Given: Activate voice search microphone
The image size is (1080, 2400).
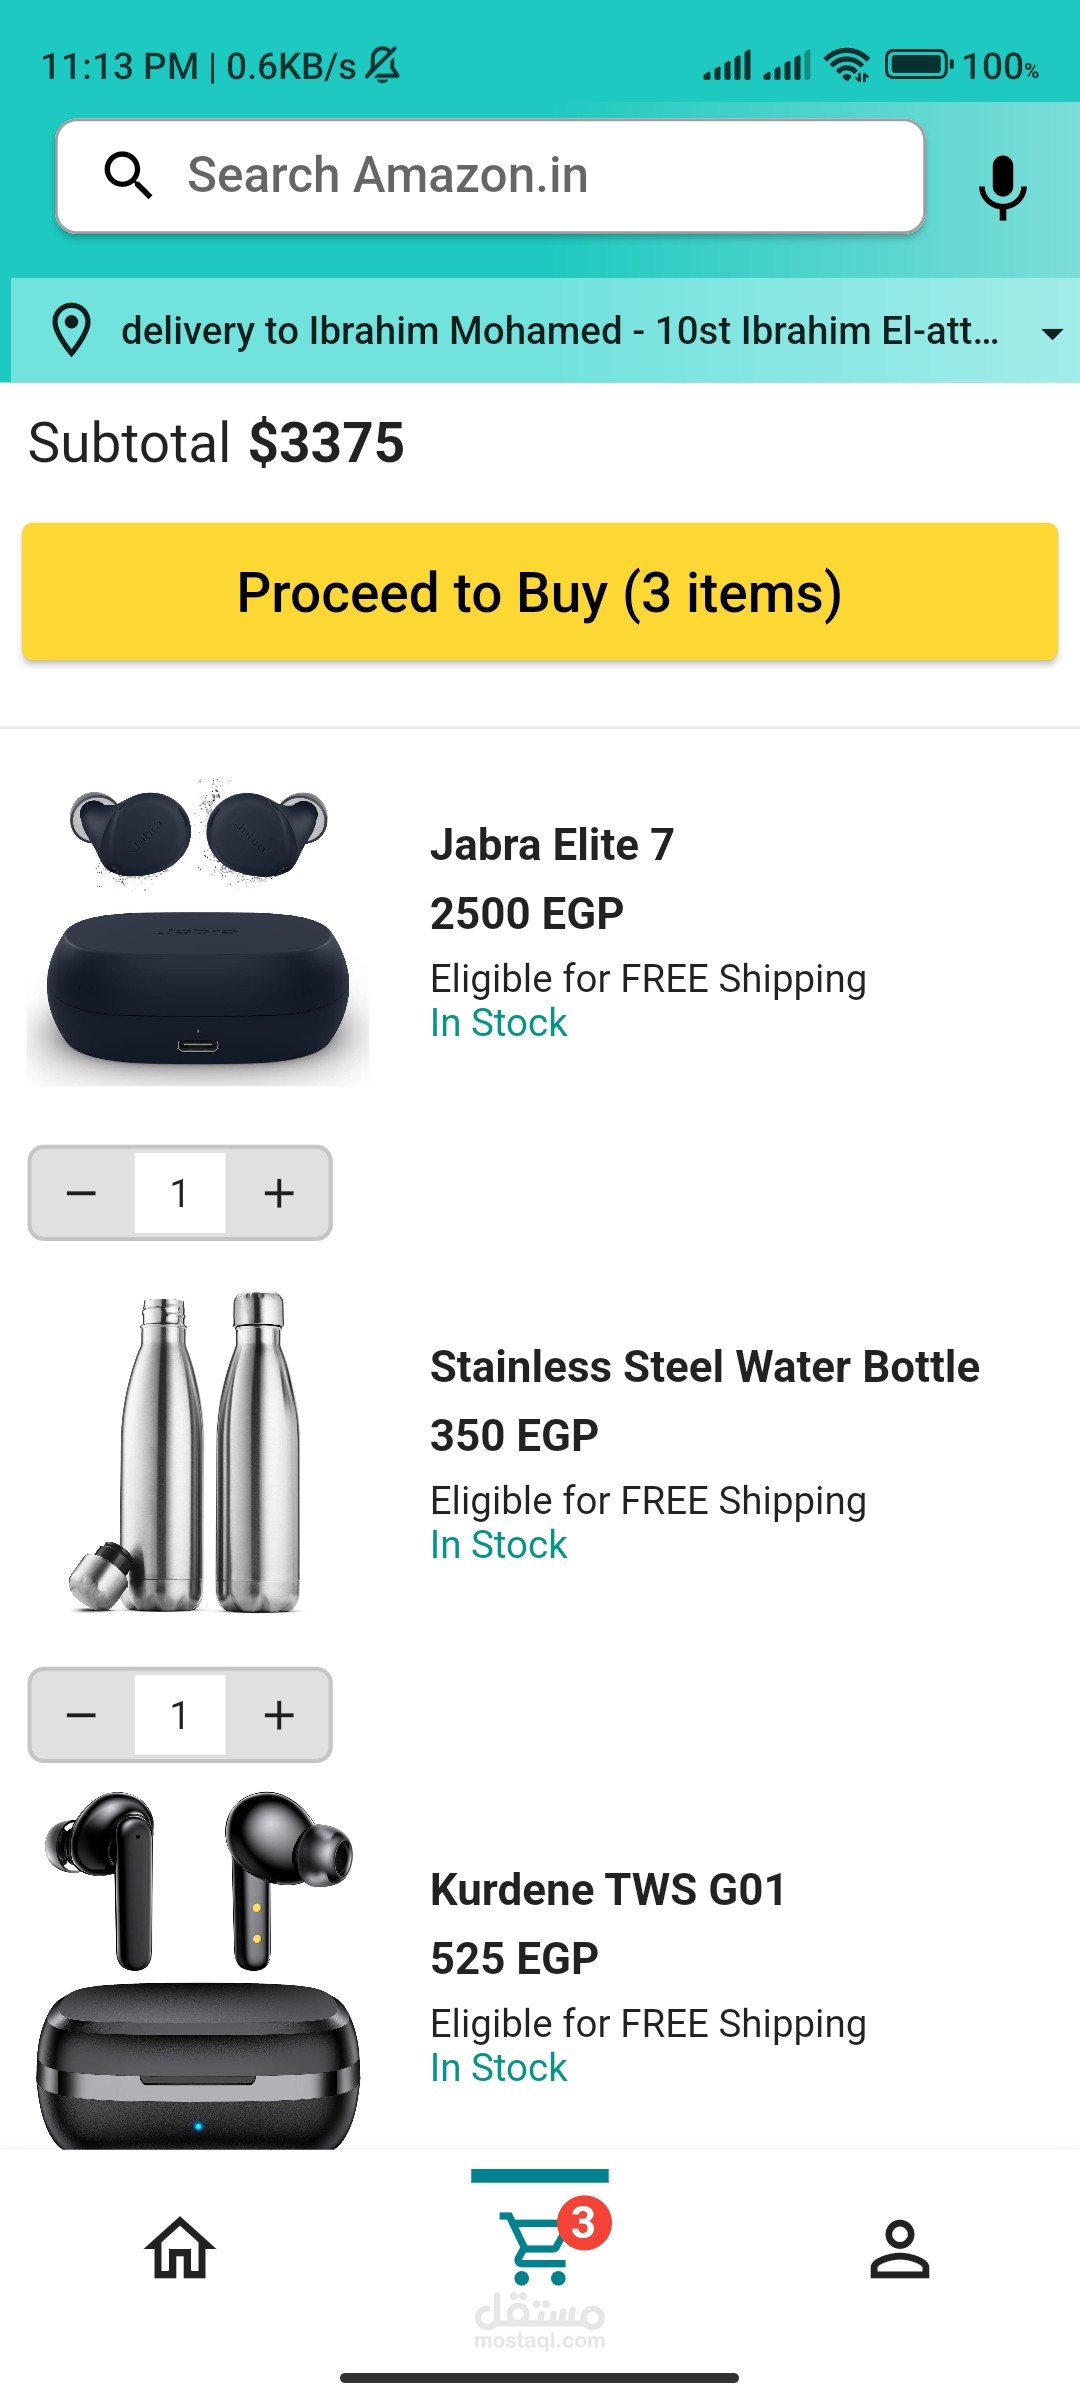Looking at the screenshot, I should click(x=1002, y=187).
